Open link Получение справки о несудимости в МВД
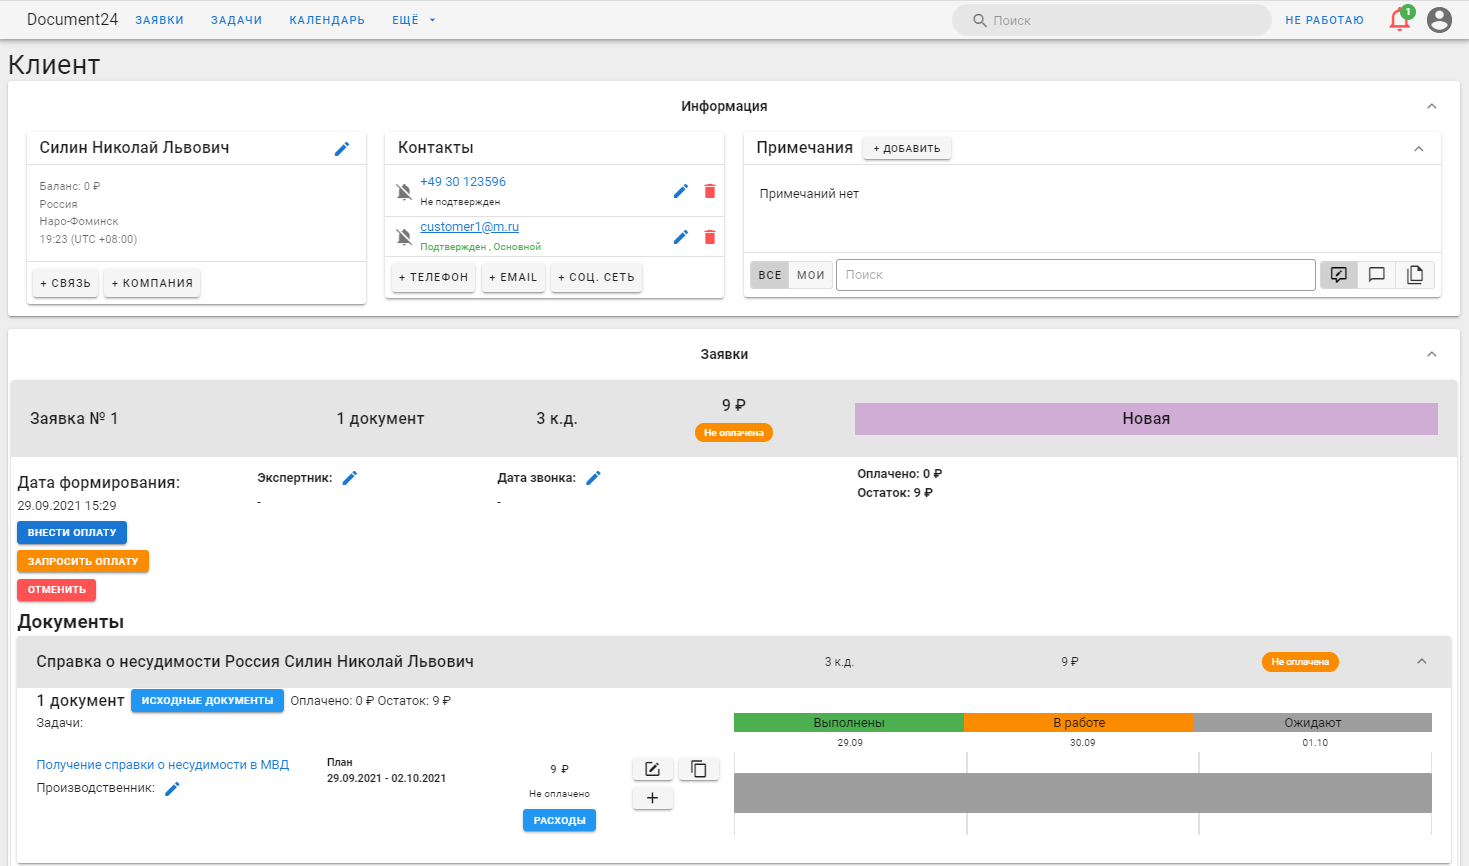Screen dimensions: 1469x866 coord(163,765)
